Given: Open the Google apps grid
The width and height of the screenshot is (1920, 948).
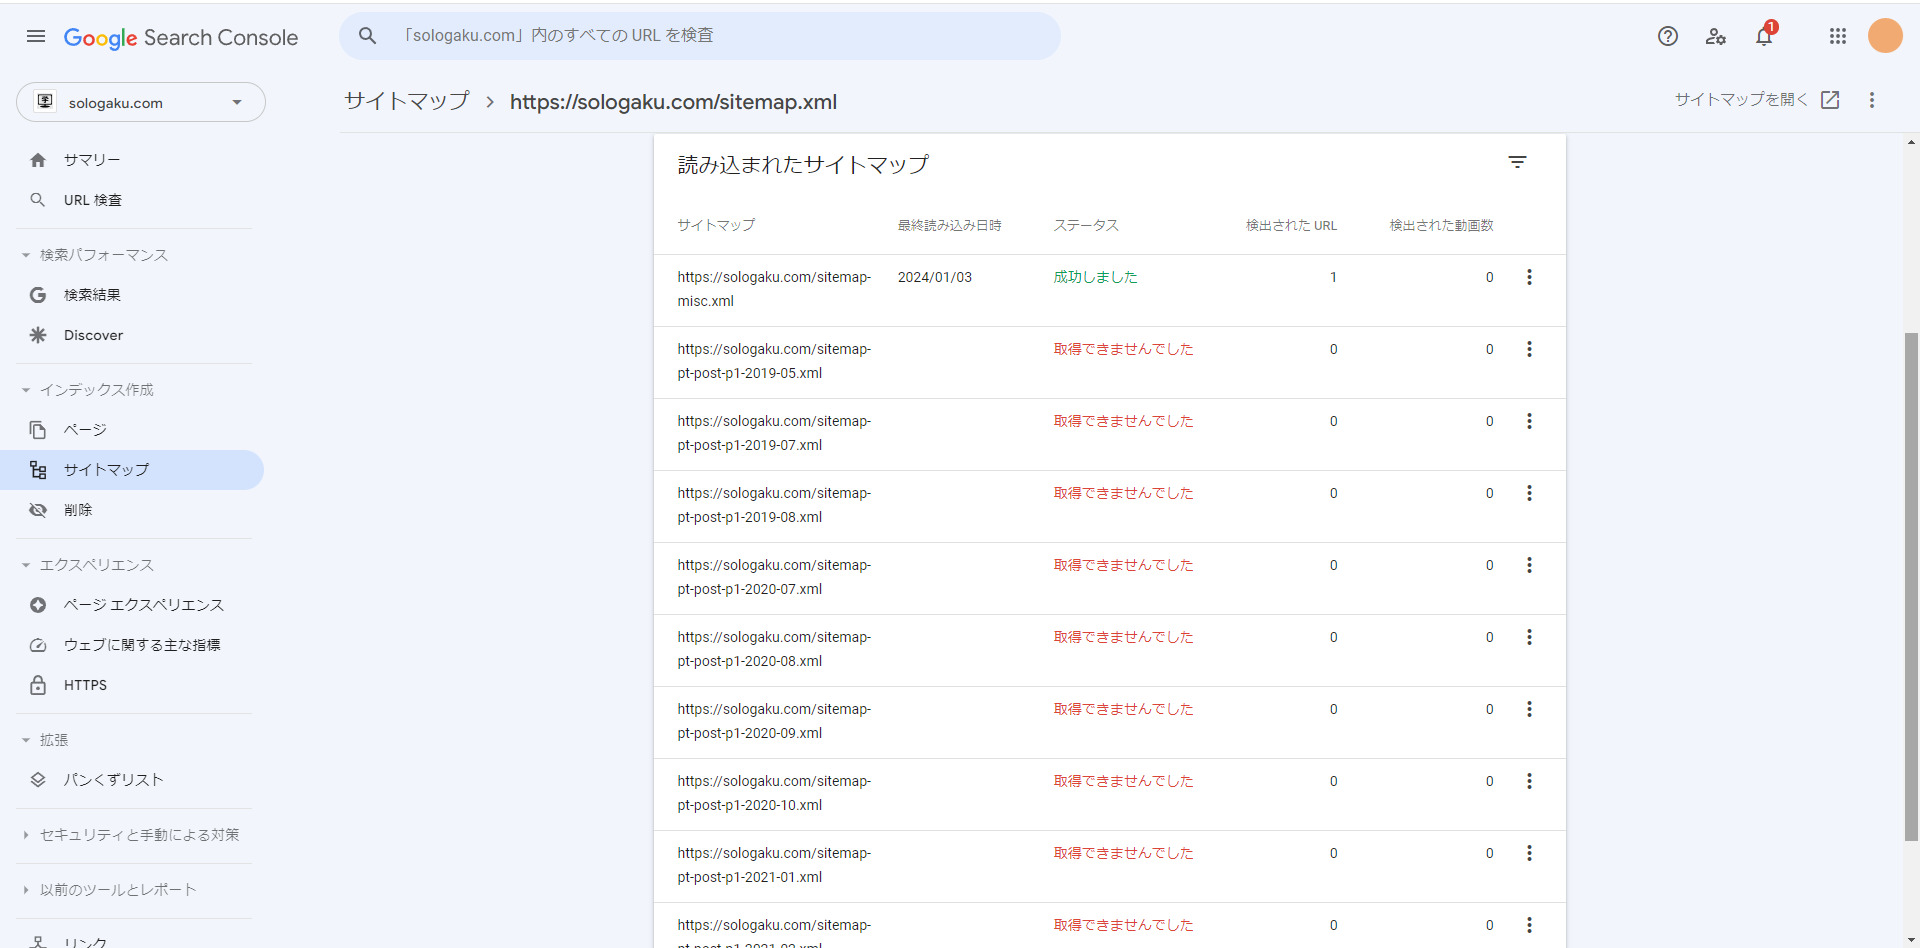Looking at the screenshot, I should [x=1837, y=37].
